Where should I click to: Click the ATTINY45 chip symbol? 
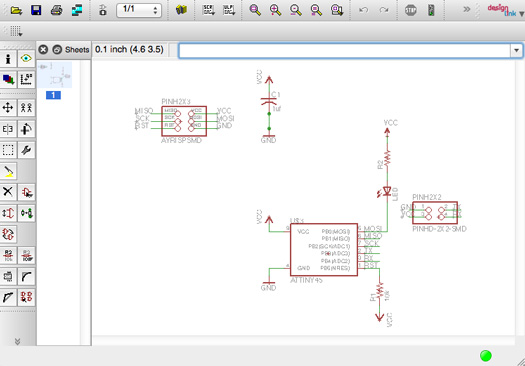[x=324, y=250]
